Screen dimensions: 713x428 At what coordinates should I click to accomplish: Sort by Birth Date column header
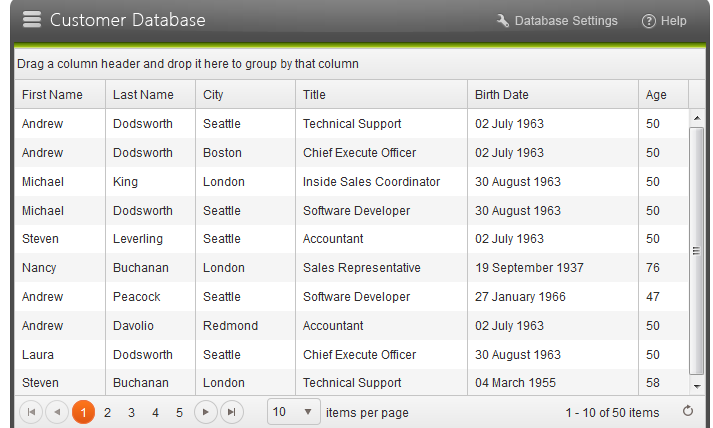[502, 95]
